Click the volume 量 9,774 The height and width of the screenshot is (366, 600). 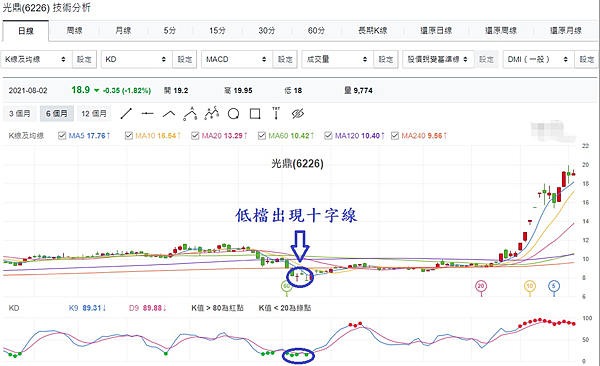coord(358,91)
